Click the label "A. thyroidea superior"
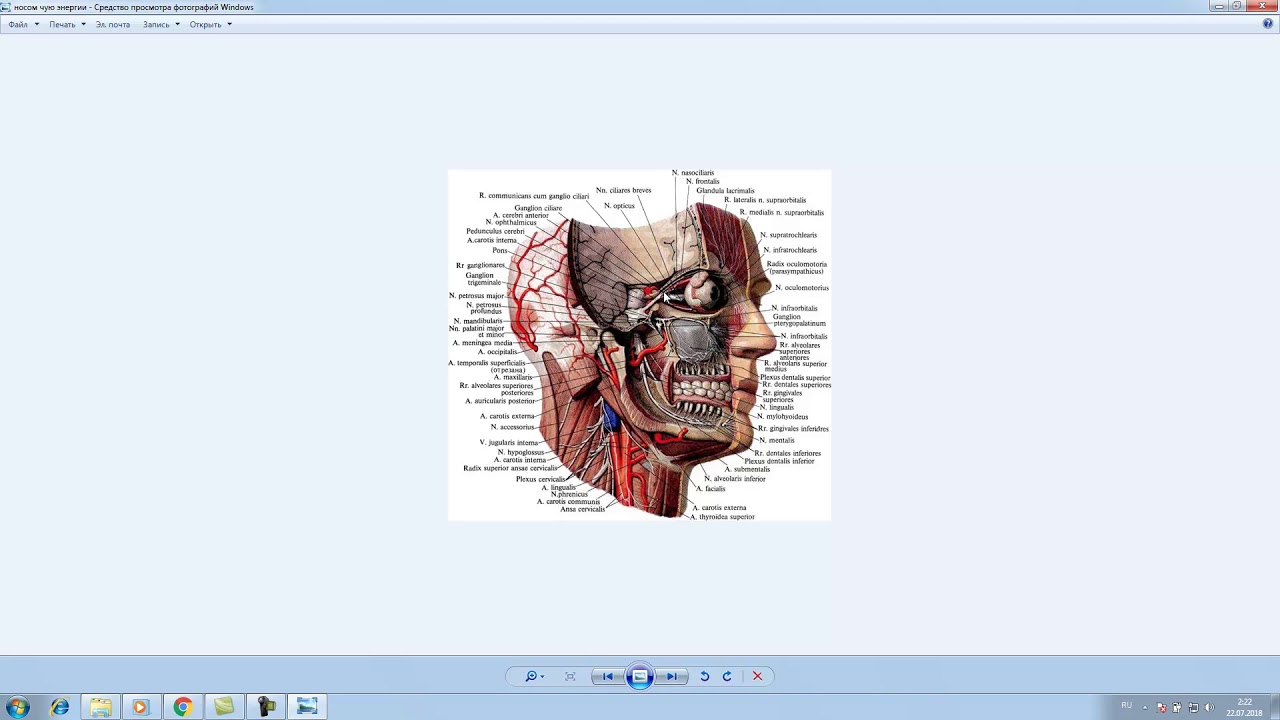1280x720 pixels. 722,517
